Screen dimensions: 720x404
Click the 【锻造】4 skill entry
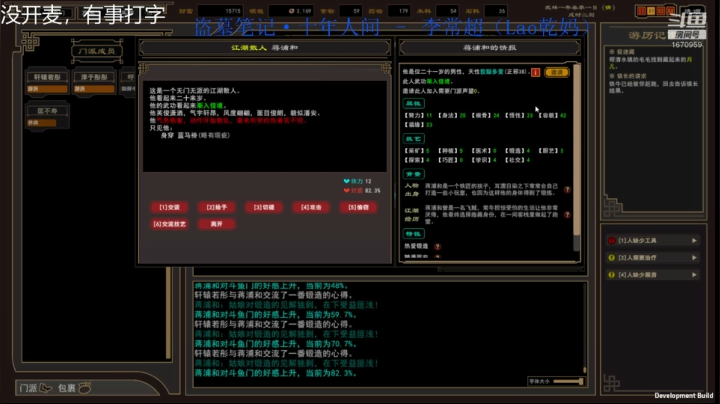(x=518, y=151)
